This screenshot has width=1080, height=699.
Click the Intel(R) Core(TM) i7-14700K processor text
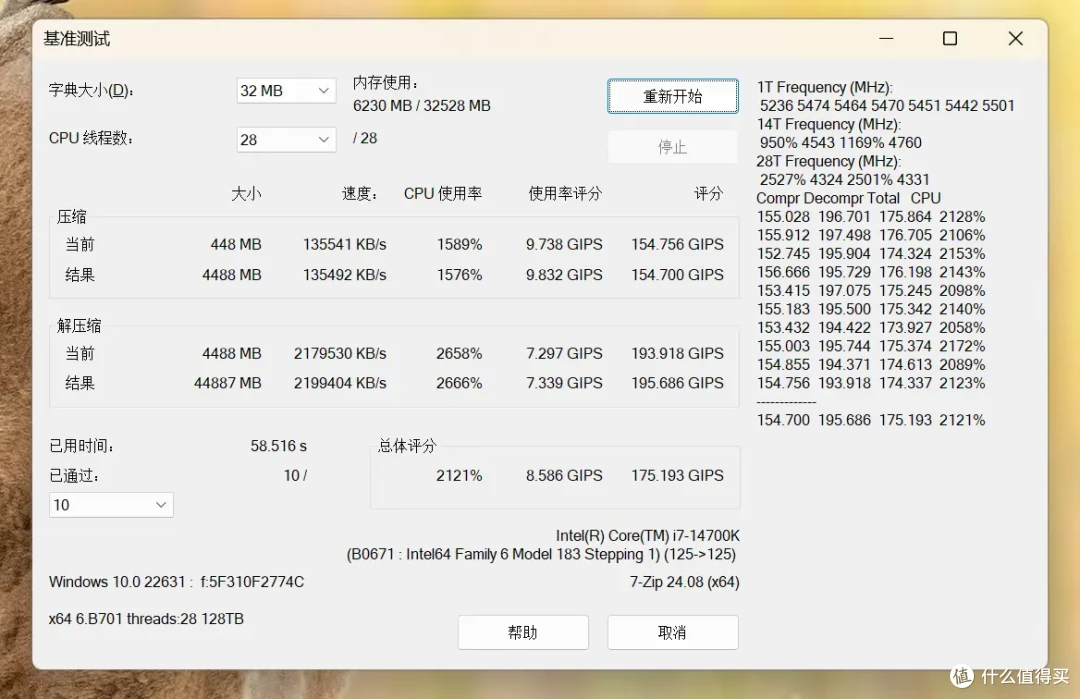click(647, 536)
